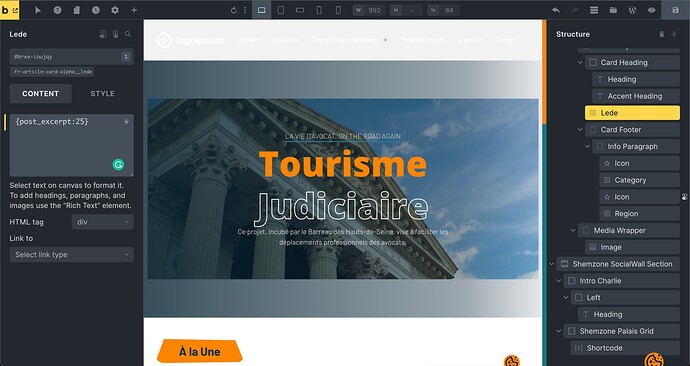The height and width of the screenshot is (366, 690).
Task: Click the text area containing {post_excerpt:25}
Action: tap(72, 146)
